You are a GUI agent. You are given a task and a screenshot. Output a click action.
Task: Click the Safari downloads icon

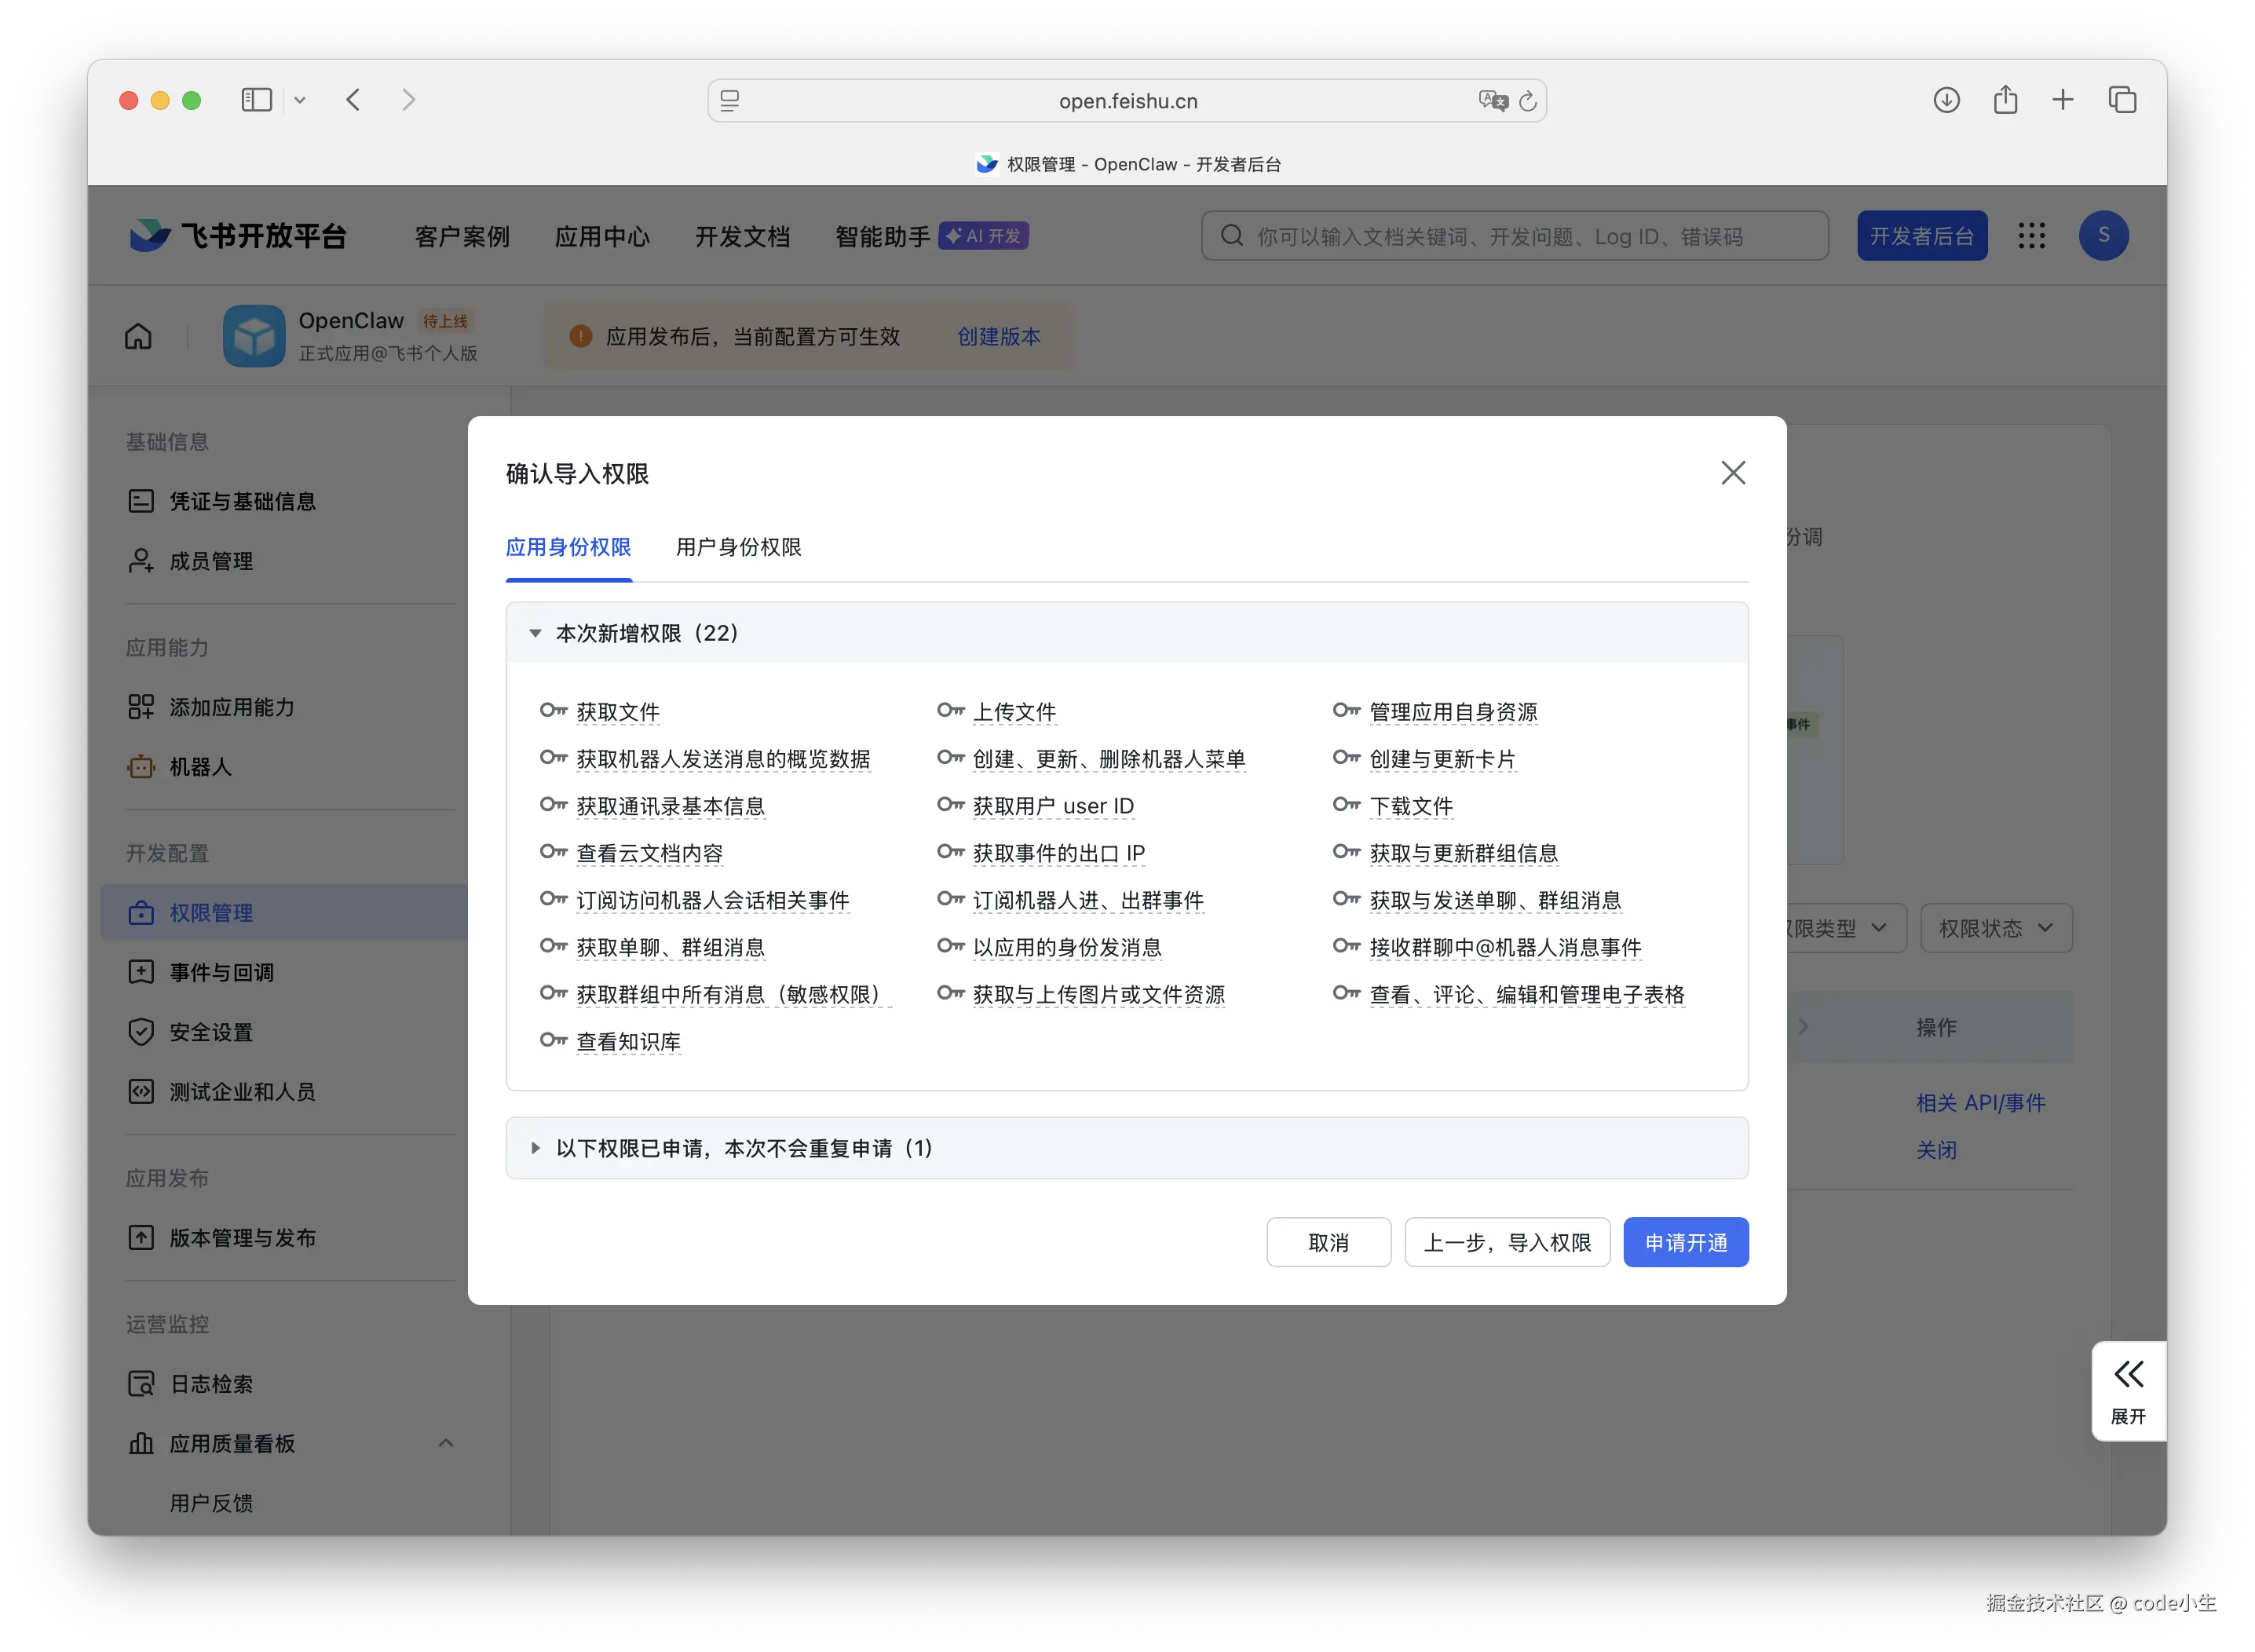[x=1946, y=100]
